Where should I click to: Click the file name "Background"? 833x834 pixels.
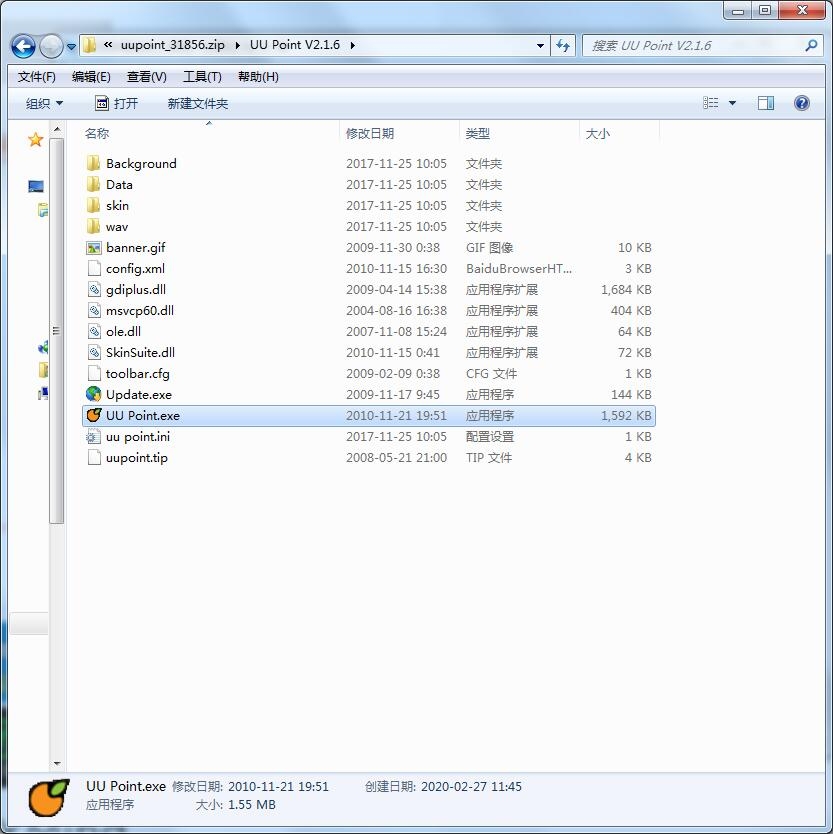pos(141,163)
